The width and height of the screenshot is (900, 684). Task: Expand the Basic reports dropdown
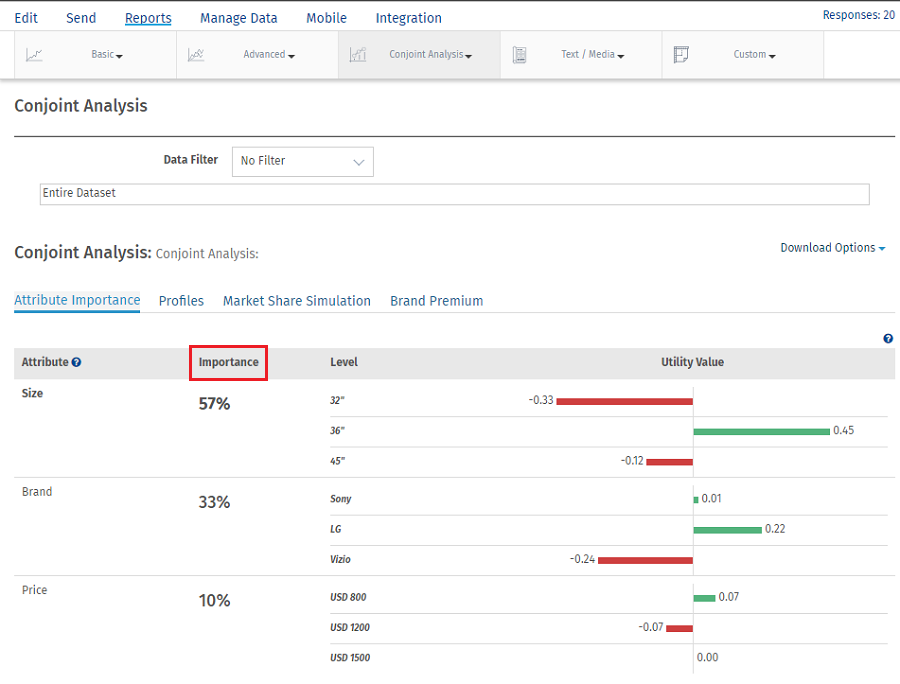107,55
